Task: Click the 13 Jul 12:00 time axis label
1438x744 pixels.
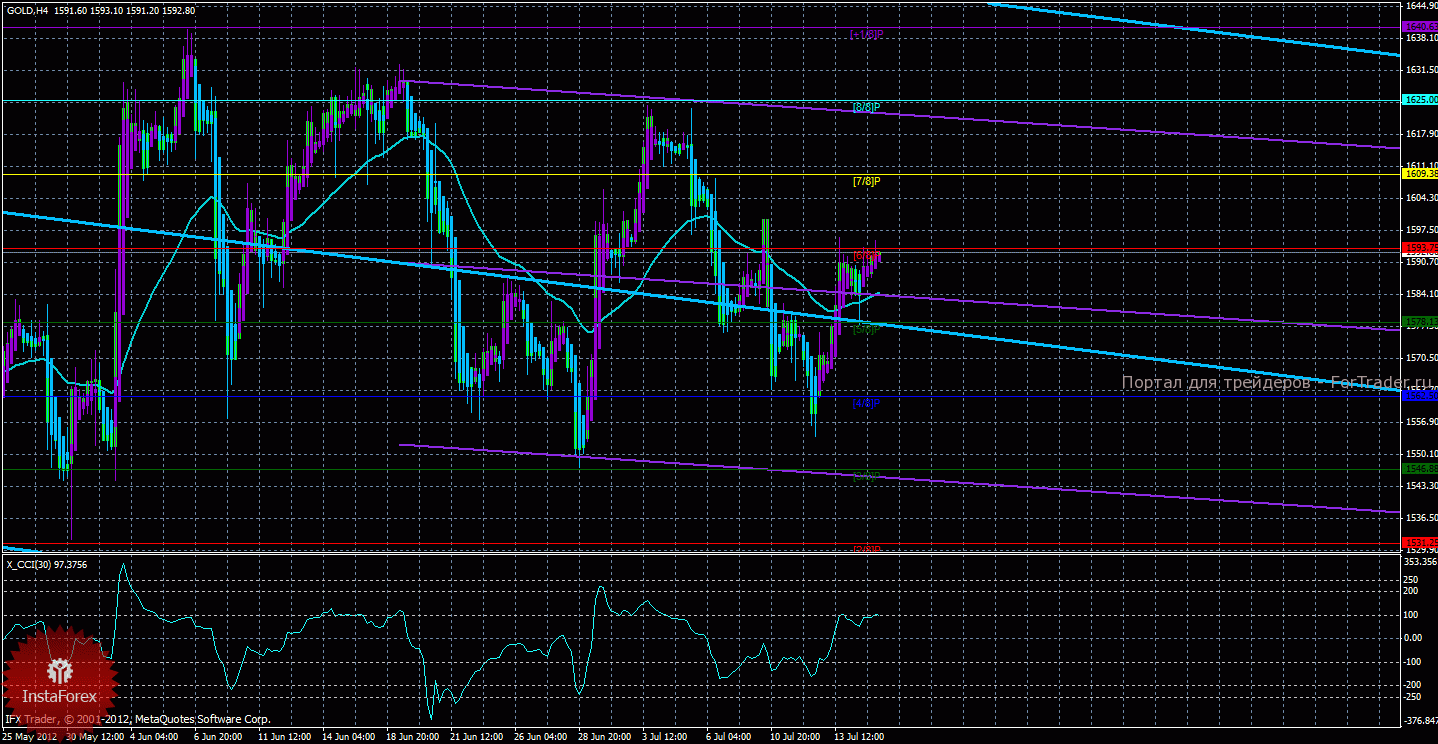Action: coord(859,737)
